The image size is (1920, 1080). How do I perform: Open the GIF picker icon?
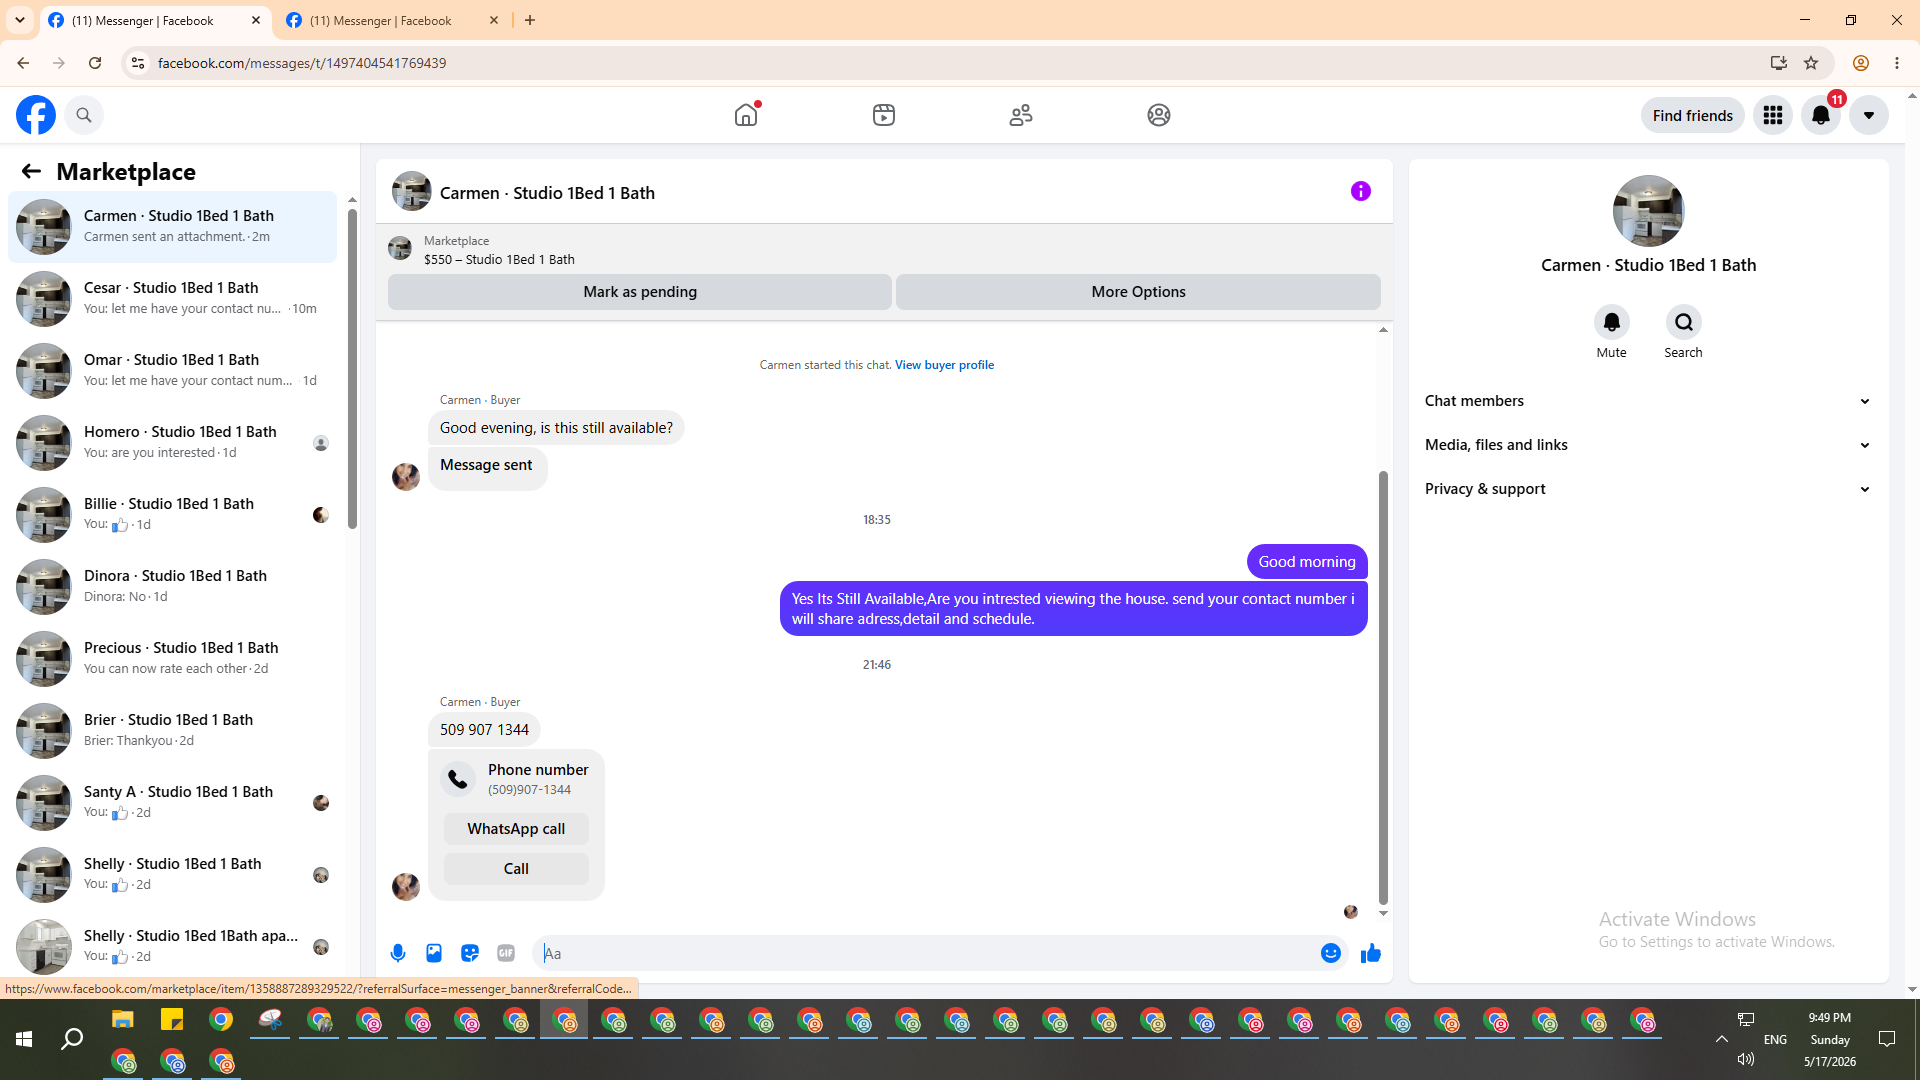click(x=506, y=953)
